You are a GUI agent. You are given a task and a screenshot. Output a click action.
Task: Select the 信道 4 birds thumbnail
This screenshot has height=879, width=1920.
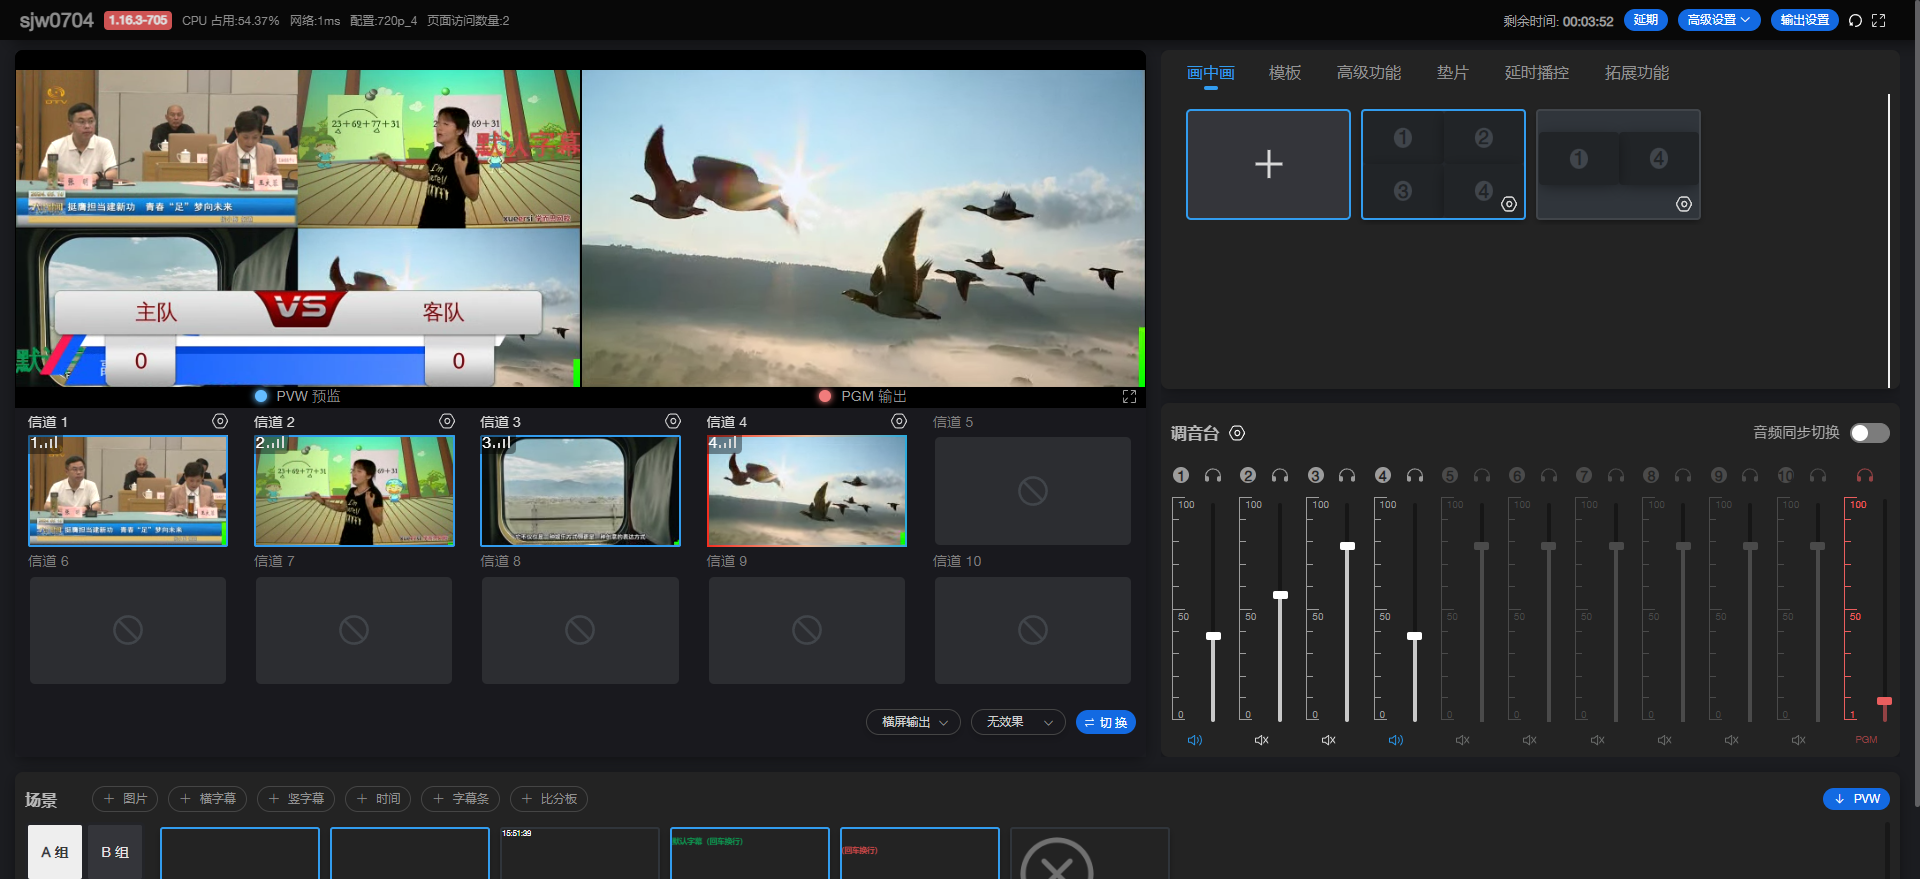click(x=807, y=491)
